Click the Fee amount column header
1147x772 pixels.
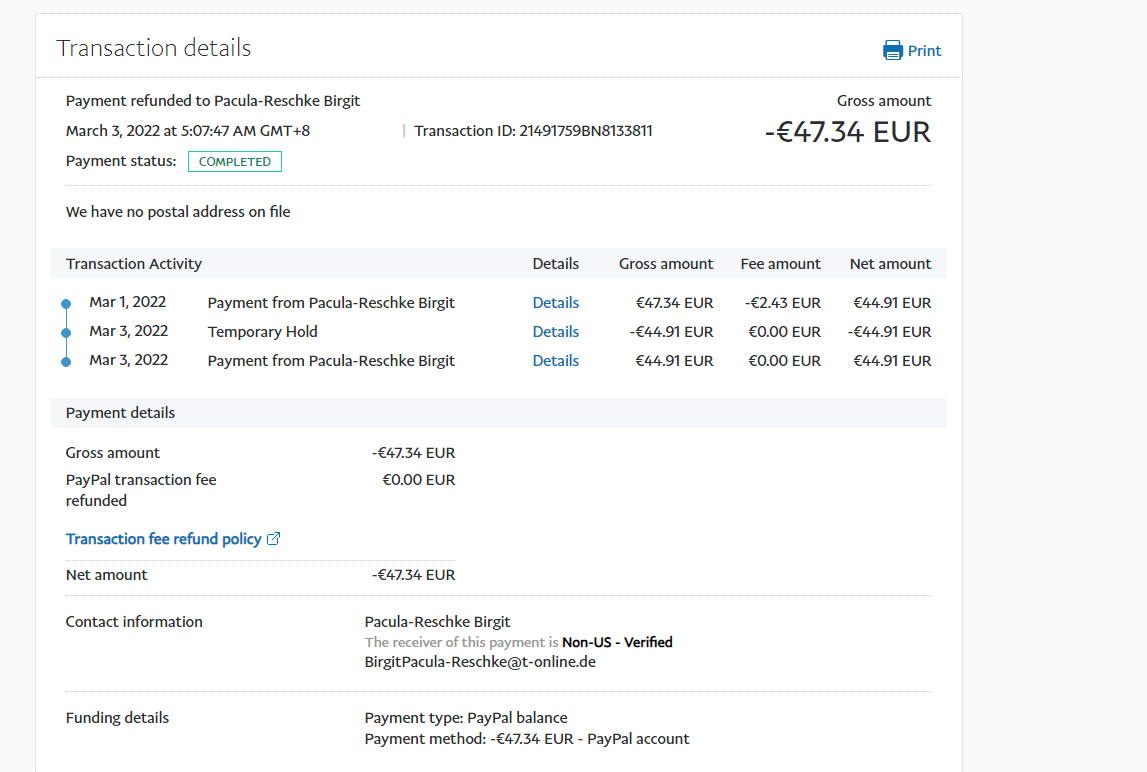780,264
